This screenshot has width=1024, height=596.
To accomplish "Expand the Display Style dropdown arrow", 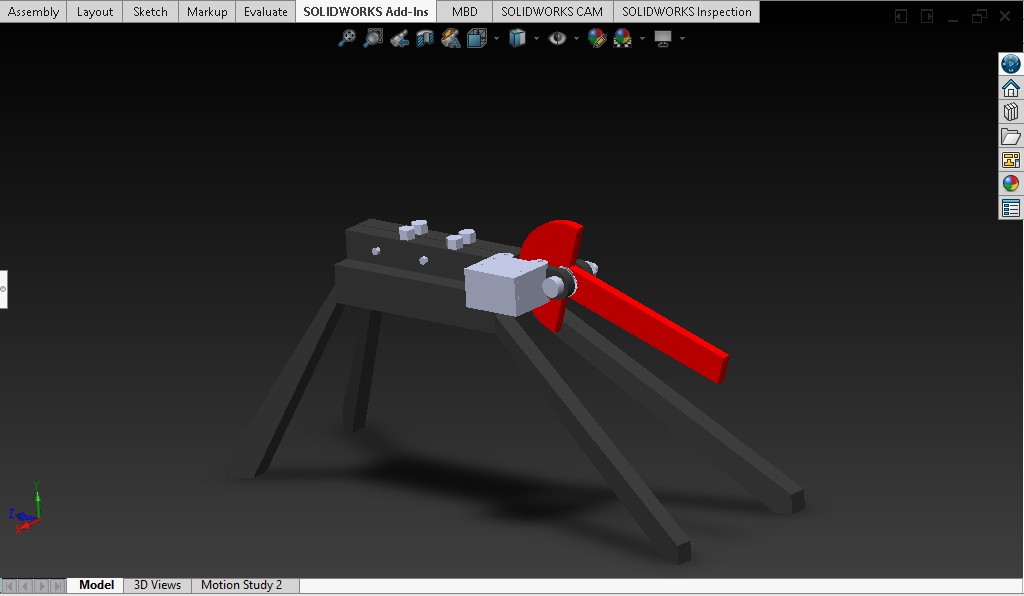I will click(x=536, y=39).
